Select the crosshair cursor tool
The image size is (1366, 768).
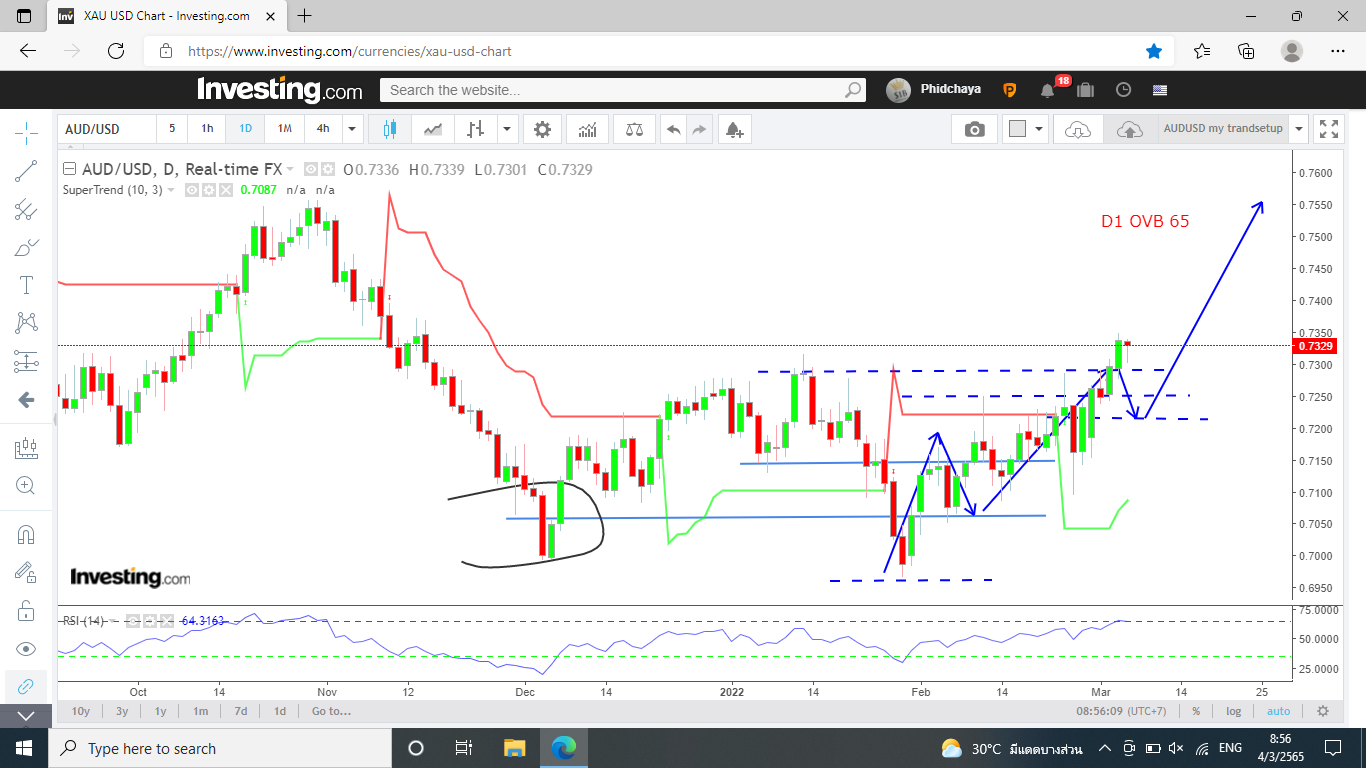26,131
